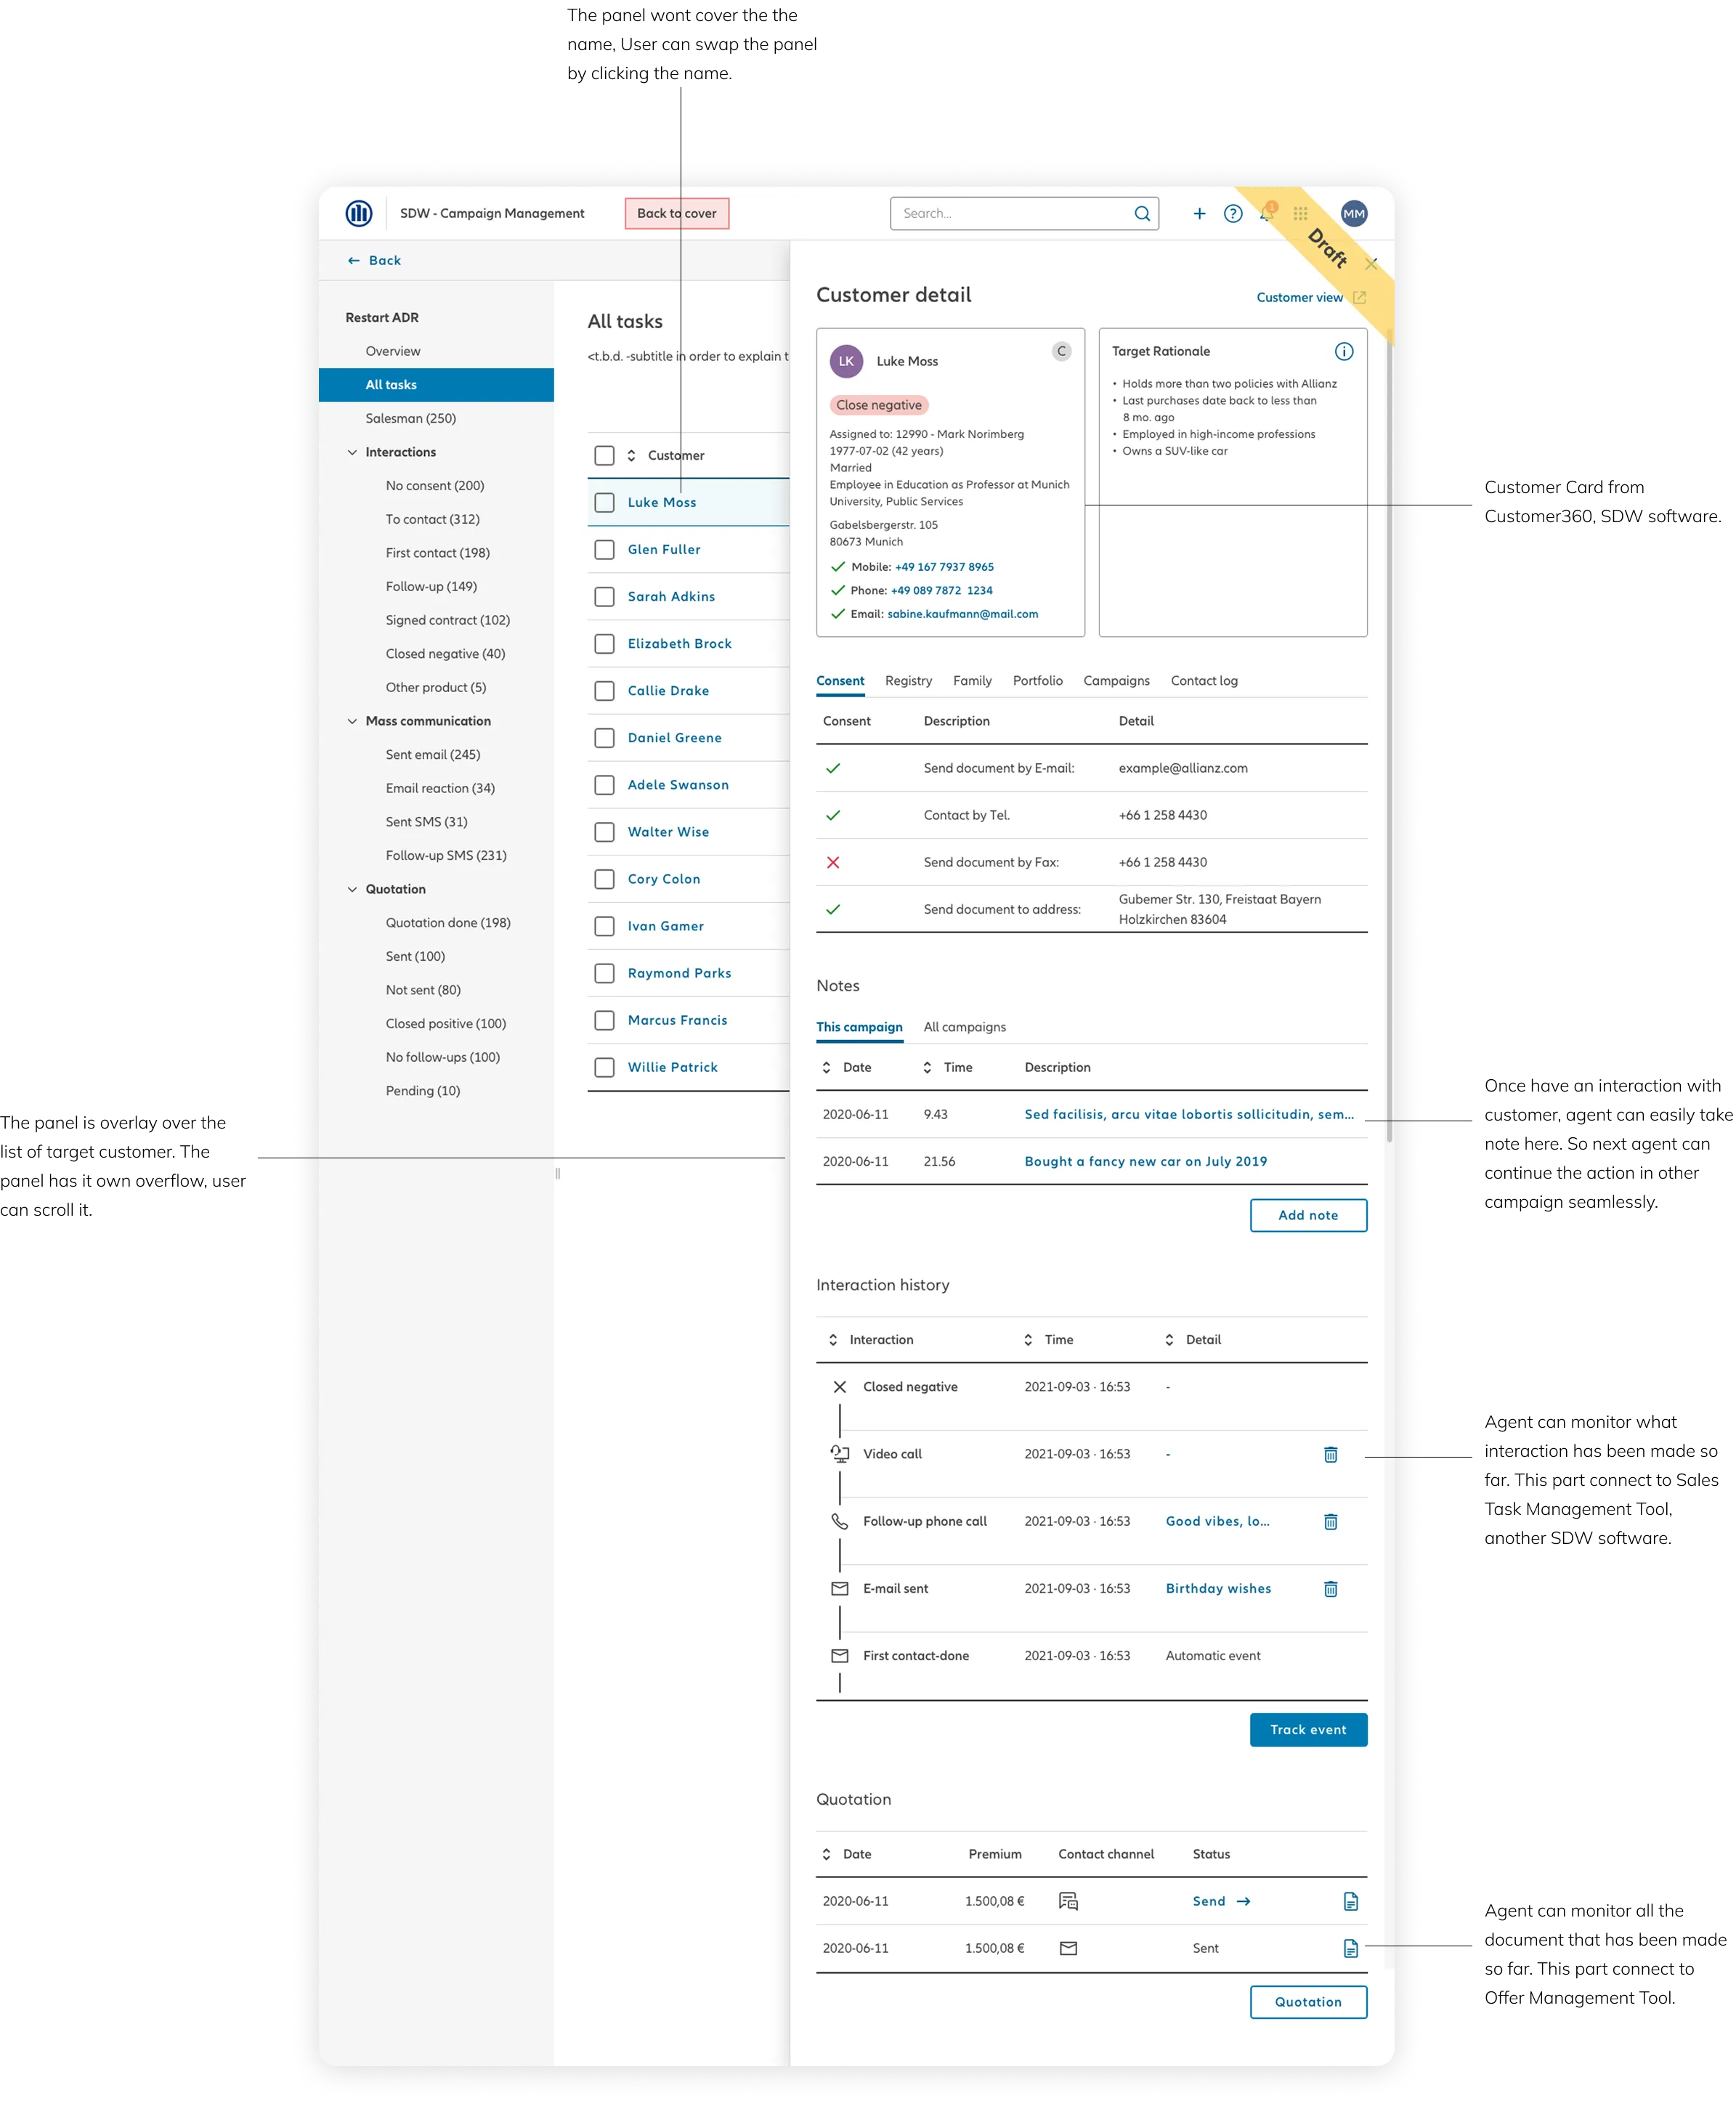Collapse the Quotation sidebar group

pyautogui.click(x=352, y=889)
